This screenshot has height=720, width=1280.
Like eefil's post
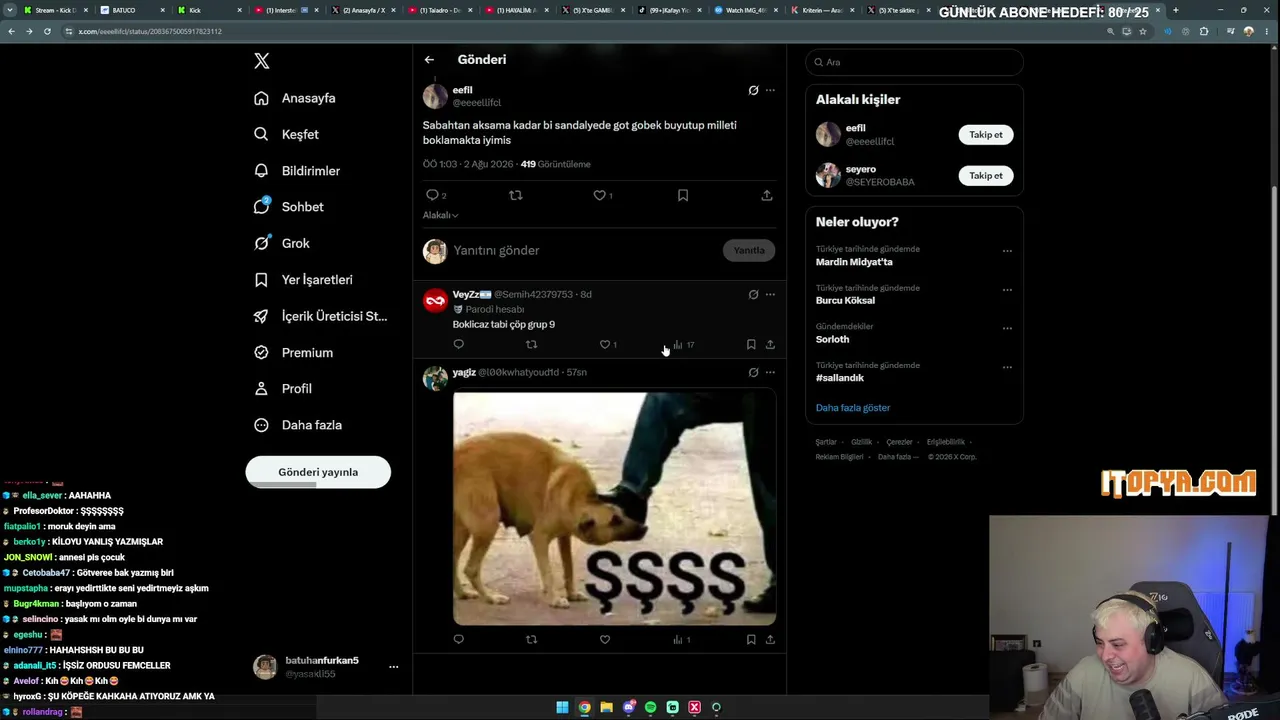pos(602,195)
